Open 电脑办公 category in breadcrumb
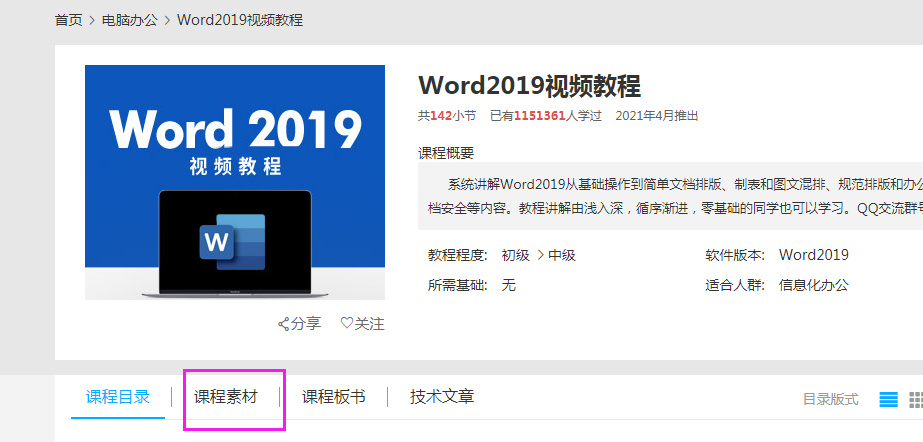 click(x=130, y=20)
